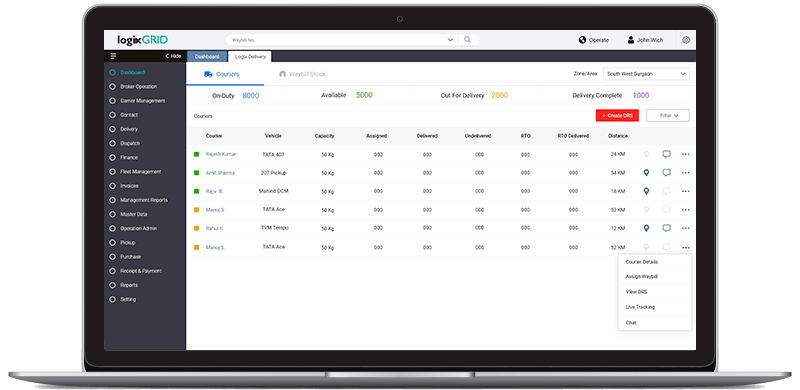
Task: Choose Live Tracking from context menu
Action: point(640,307)
